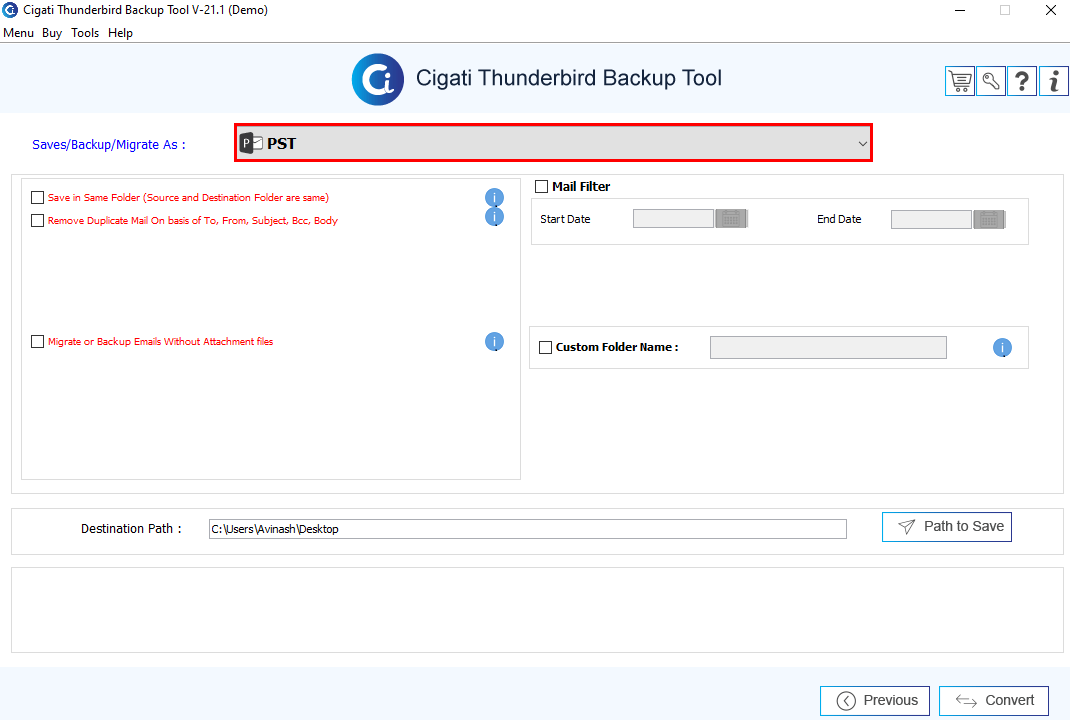Click info icon beside Migrate Without Attachment

coord(494,341)
